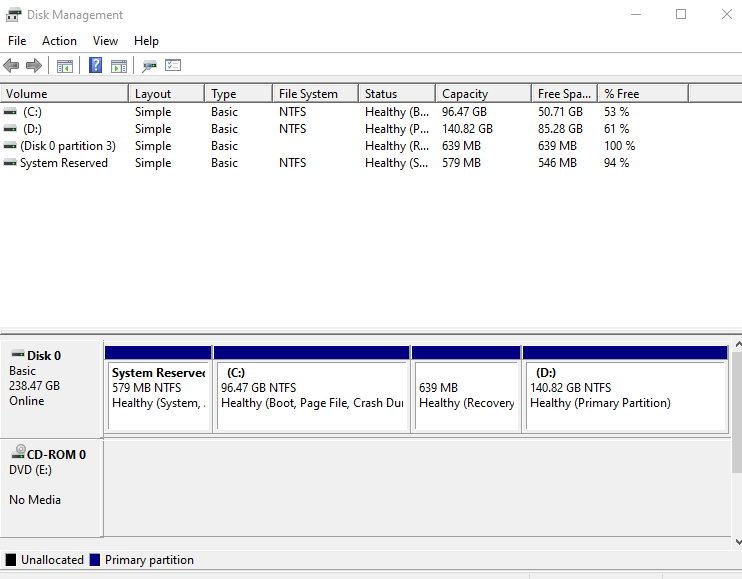
Task: Click the disk pane vertical scrollbar thumb
Action: click(x=737, y=412)
